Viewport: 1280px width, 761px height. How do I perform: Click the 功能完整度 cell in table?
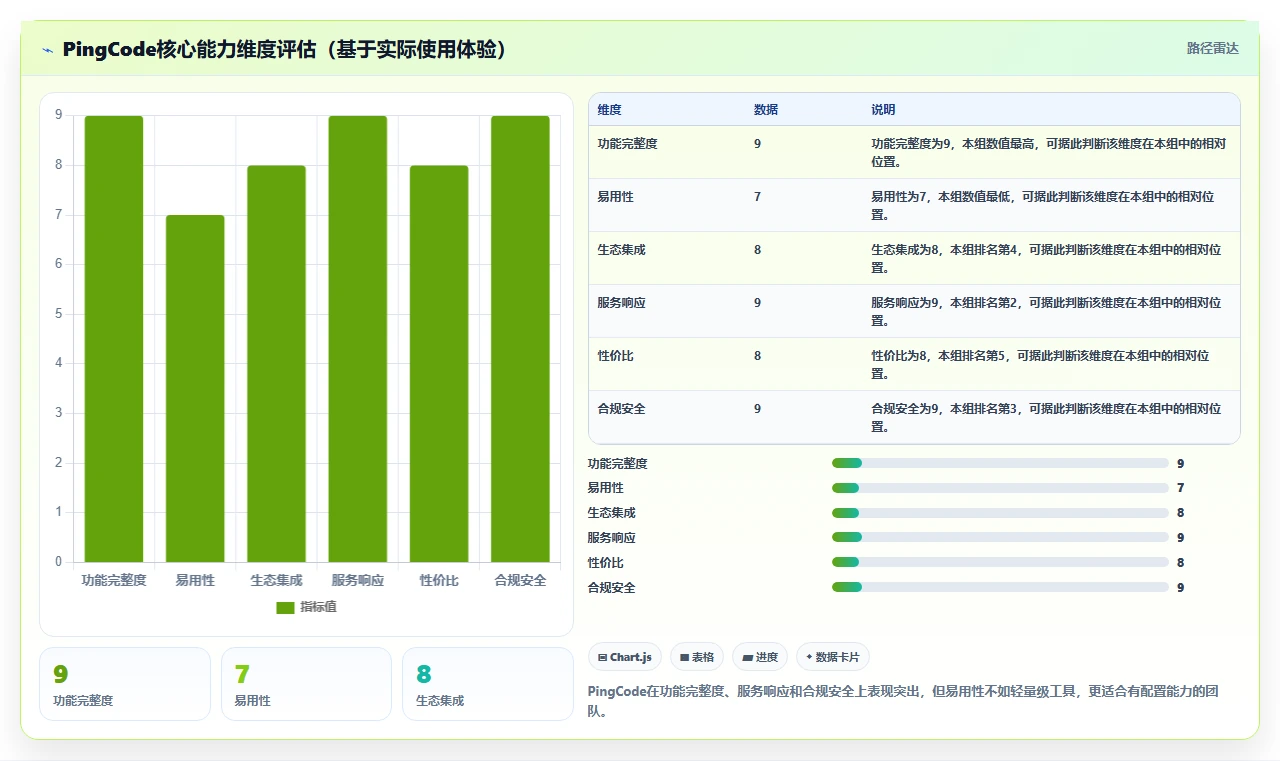click(667, 152)
